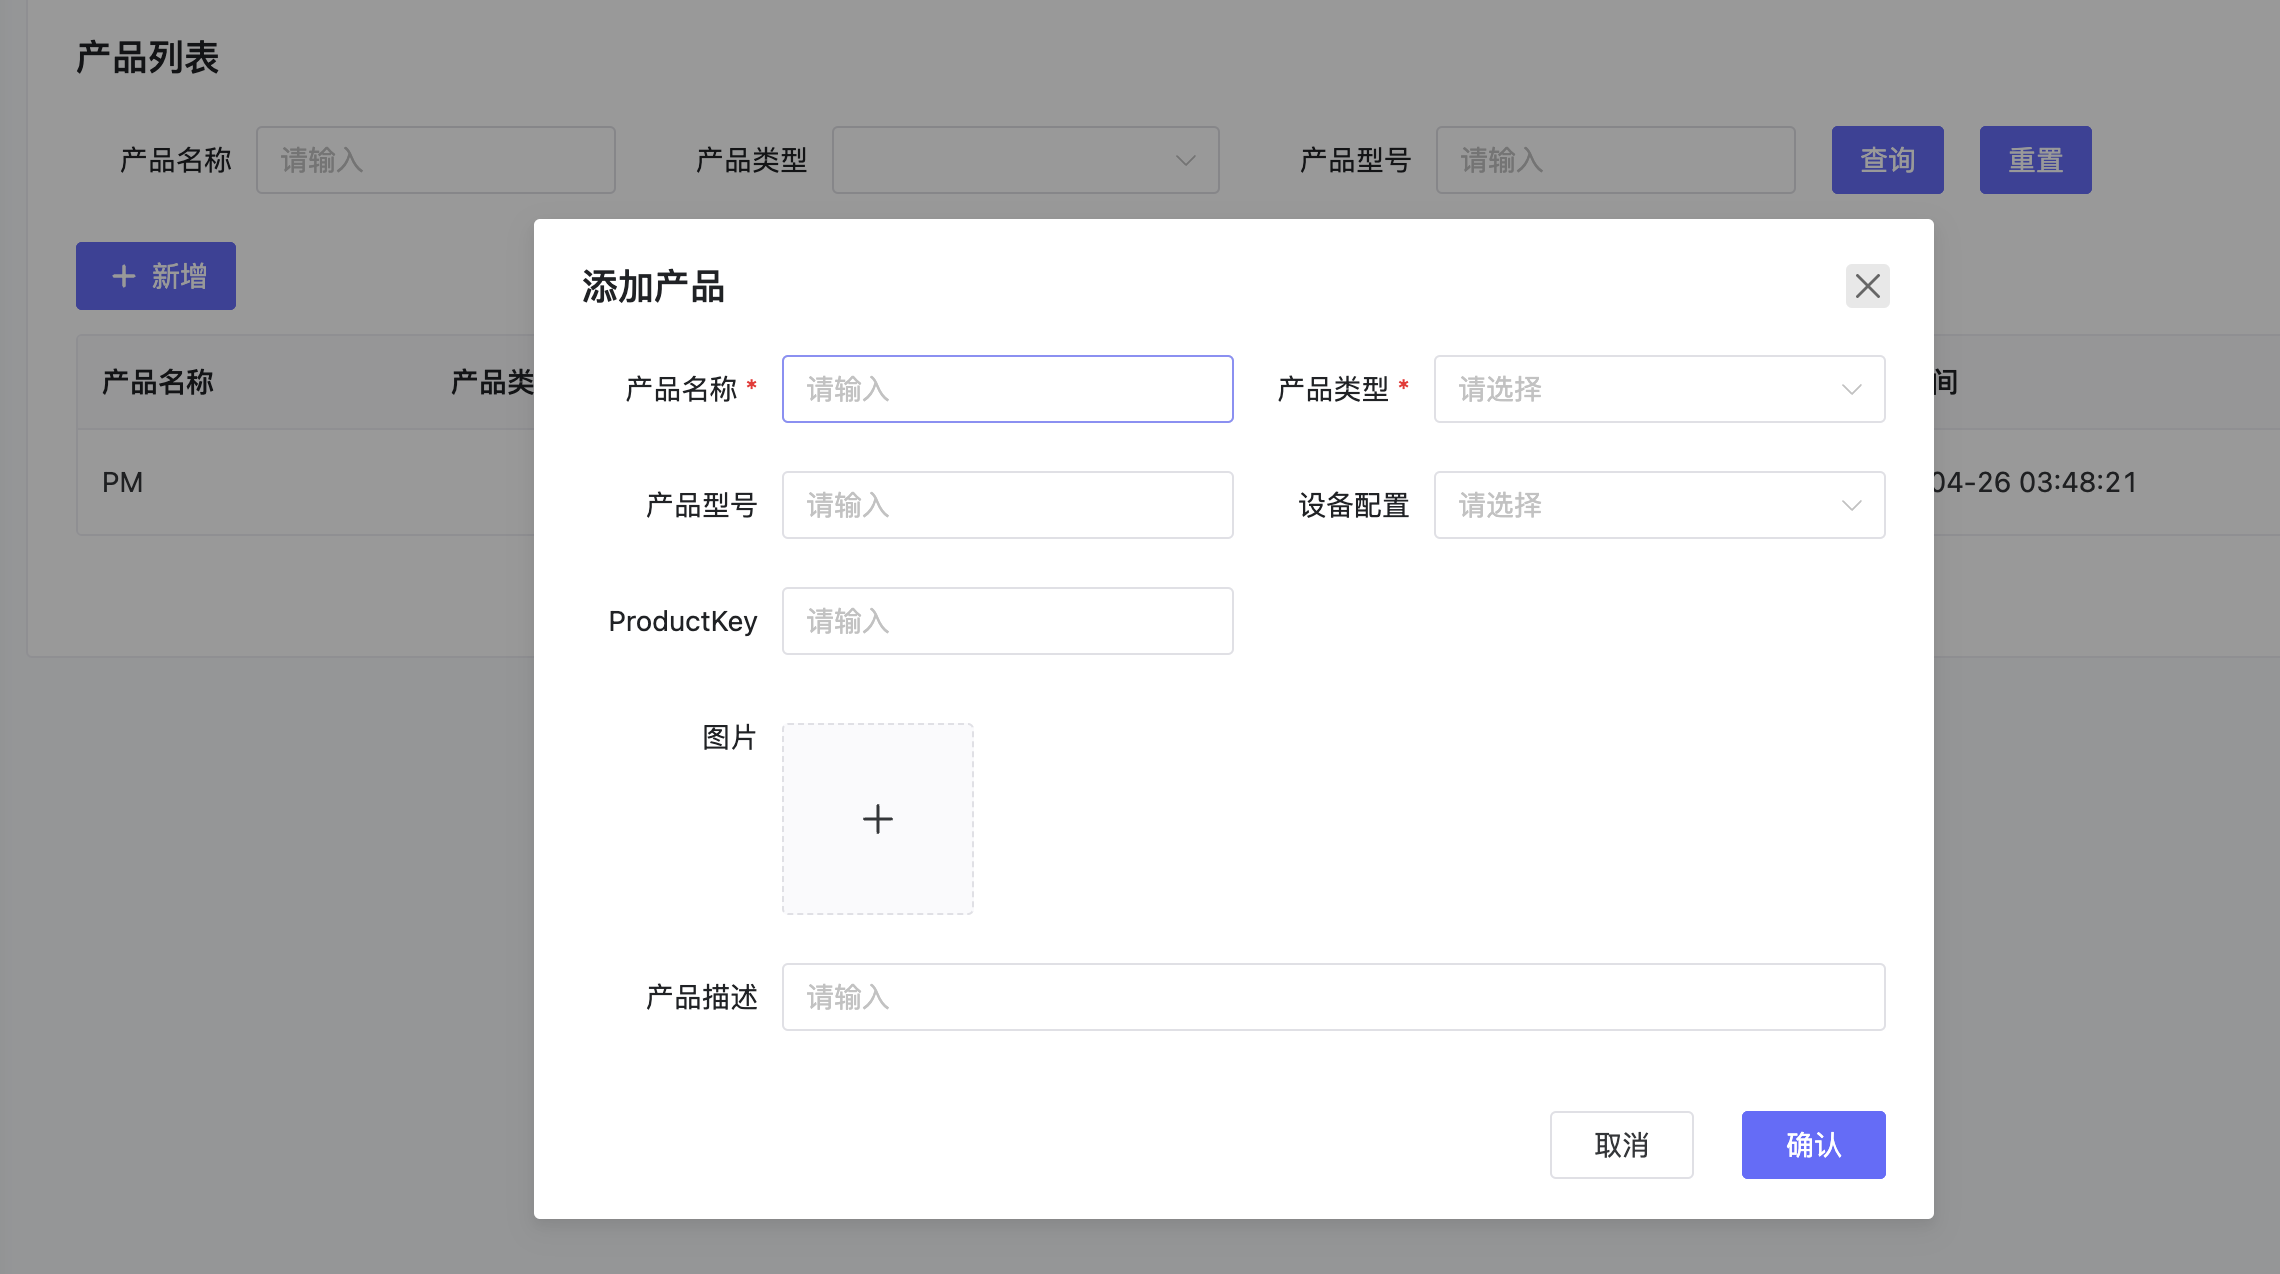The height and width of the screenshot is (1274, 2280).
Task: Focus the 产品名称 input in the dialog
Action: click(x=1006, y=389)
